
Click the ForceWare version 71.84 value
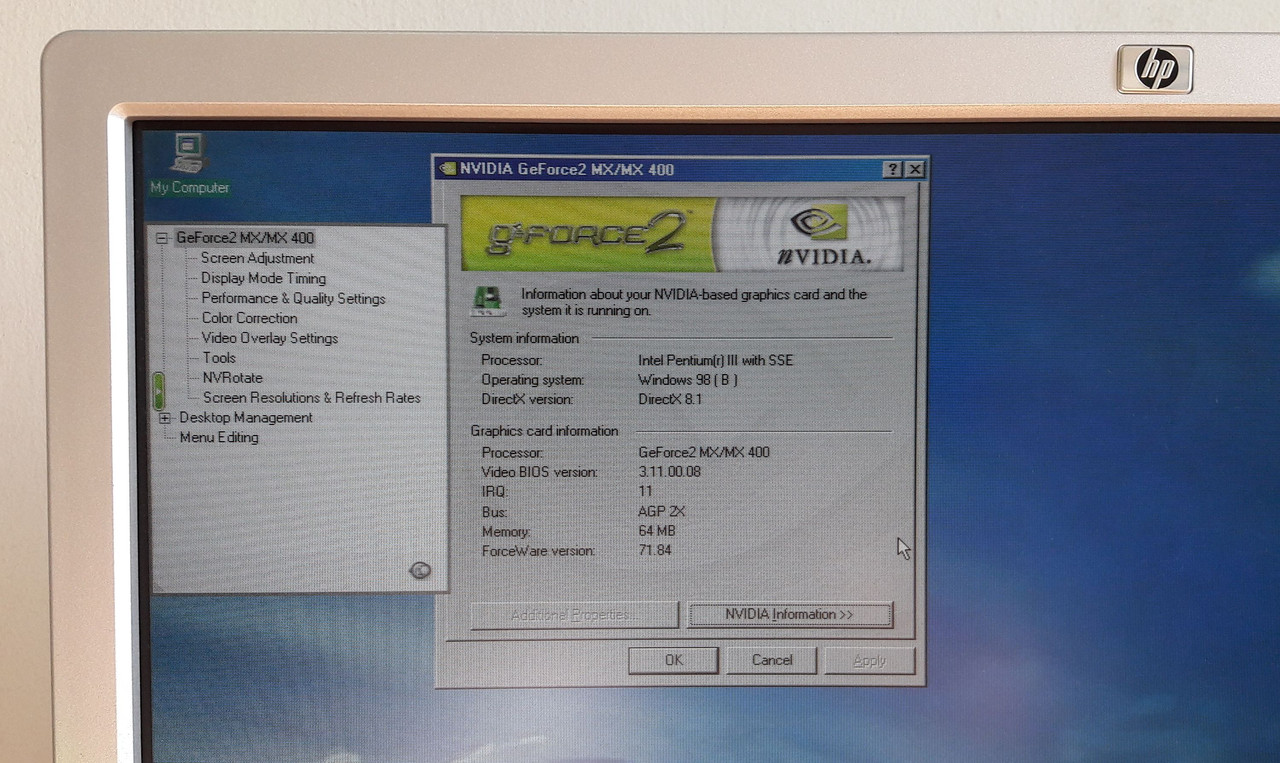[654, 551]
